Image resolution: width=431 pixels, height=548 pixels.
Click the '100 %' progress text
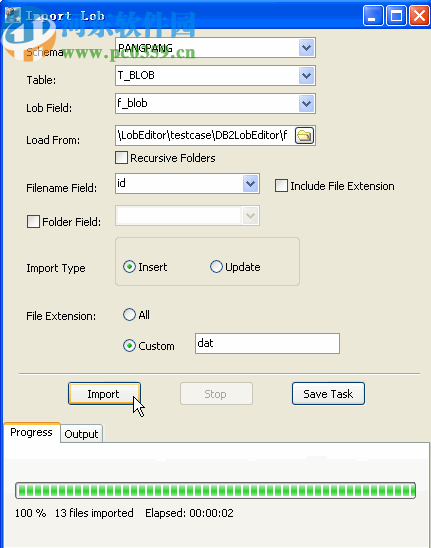coord(30,513)
